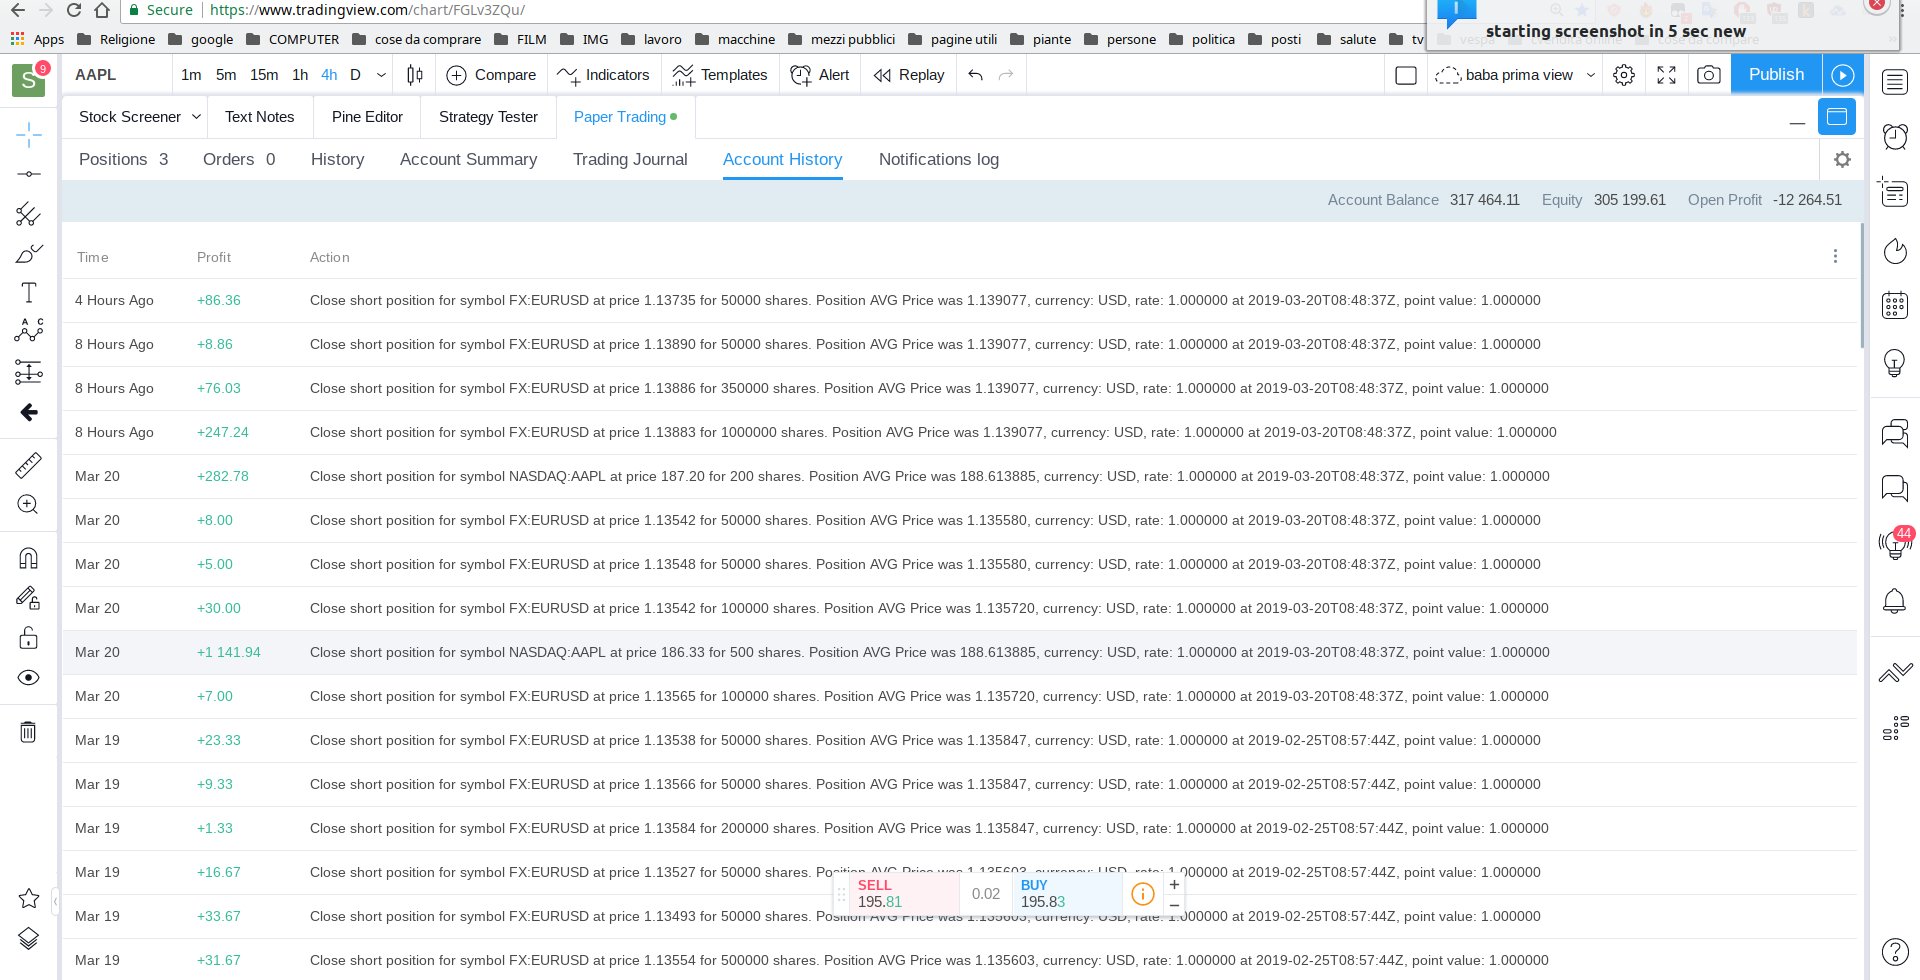Select the 1h interval

pos(300,75)
